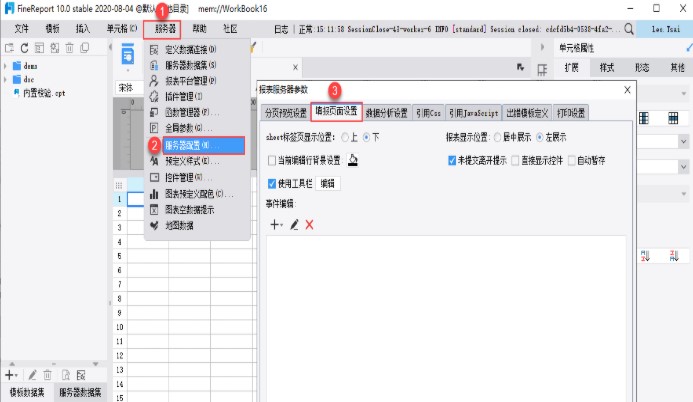The height and width of the screenshot is (402, 693).
Task: Select 地图数据 menu entry
Action: [197, 225]
